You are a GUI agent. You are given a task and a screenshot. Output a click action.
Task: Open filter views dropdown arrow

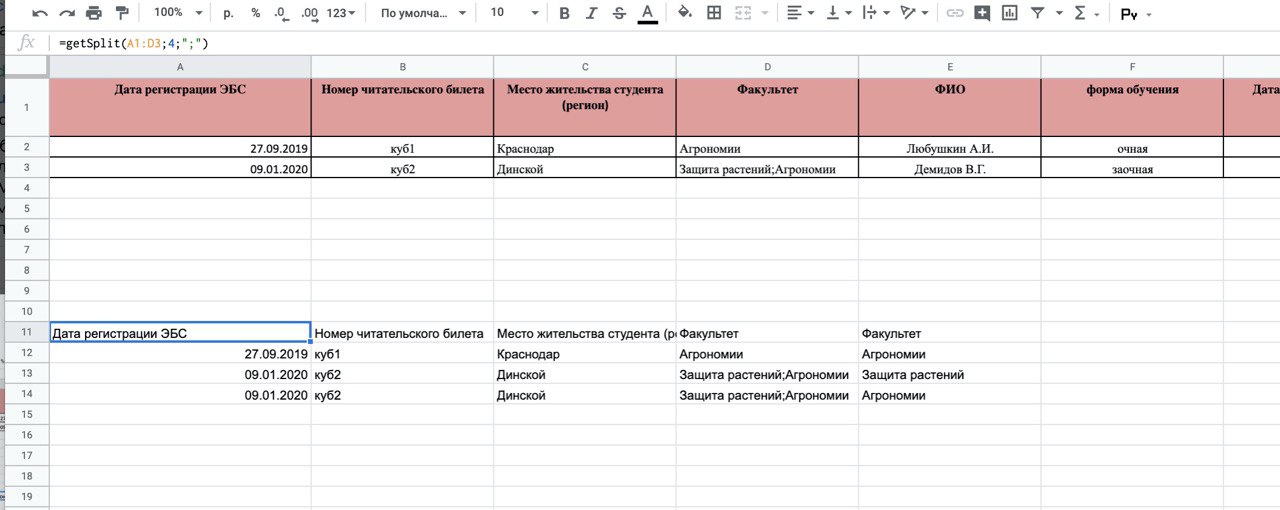(1058, 13)
